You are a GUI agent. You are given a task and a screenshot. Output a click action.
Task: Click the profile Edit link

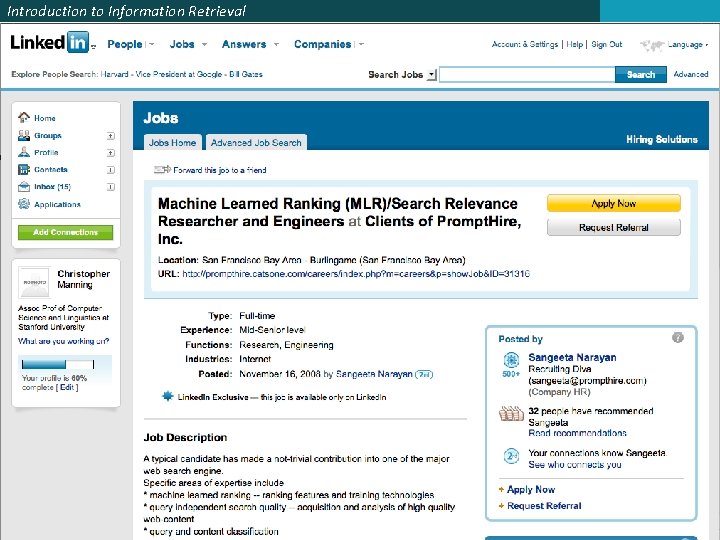click(x=67, y=387)
